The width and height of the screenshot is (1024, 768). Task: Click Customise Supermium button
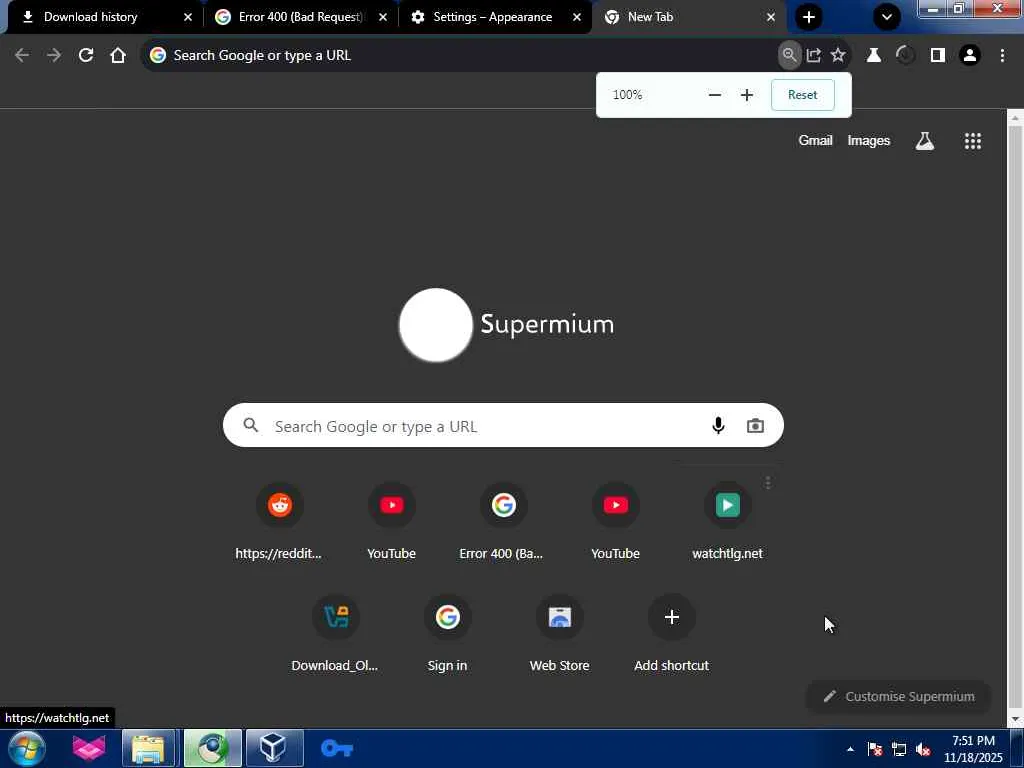(899, 697)
